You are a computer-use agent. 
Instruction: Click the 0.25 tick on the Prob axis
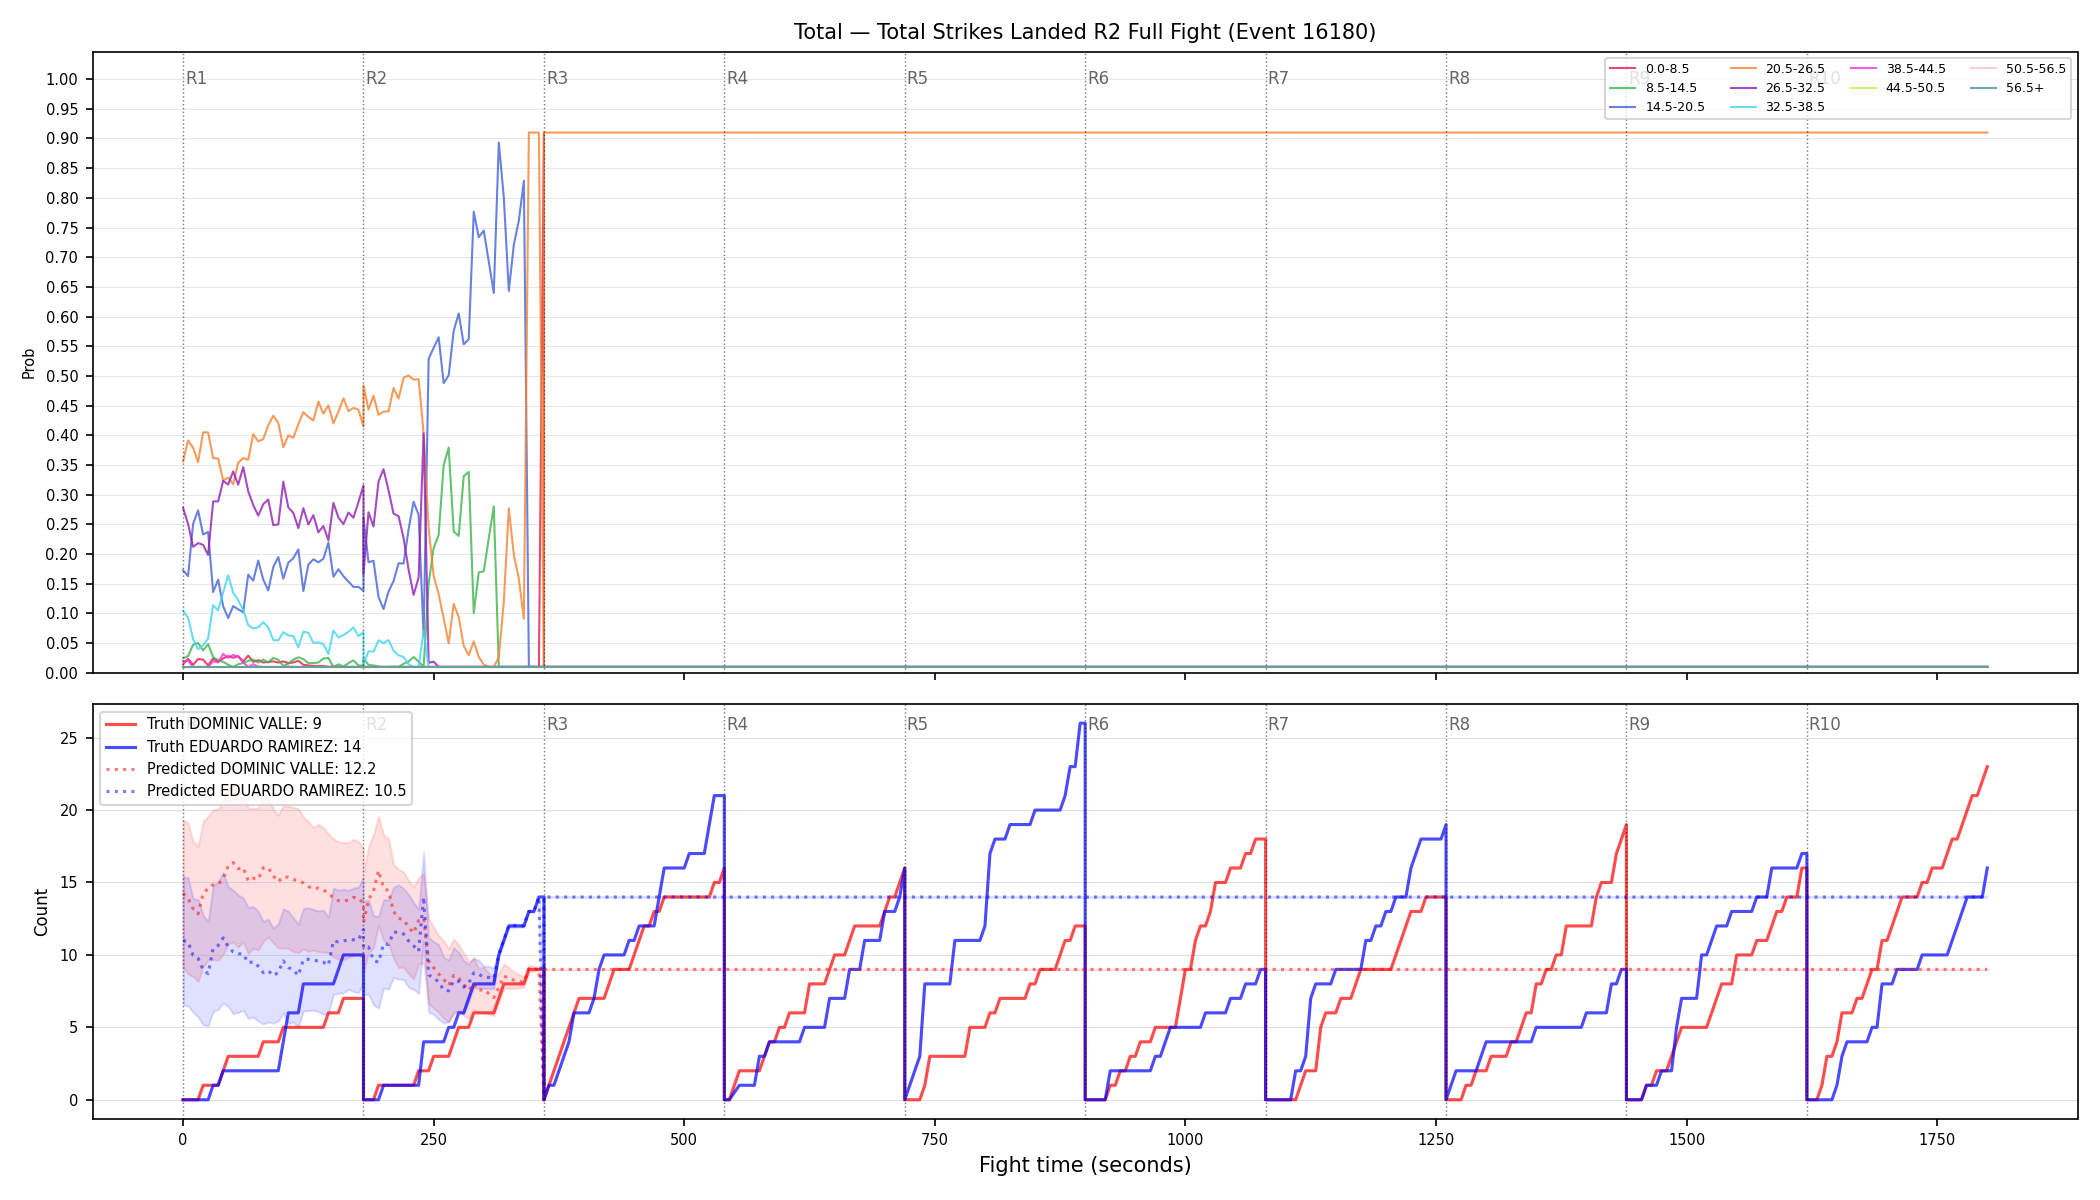click(x=62, y=524)
